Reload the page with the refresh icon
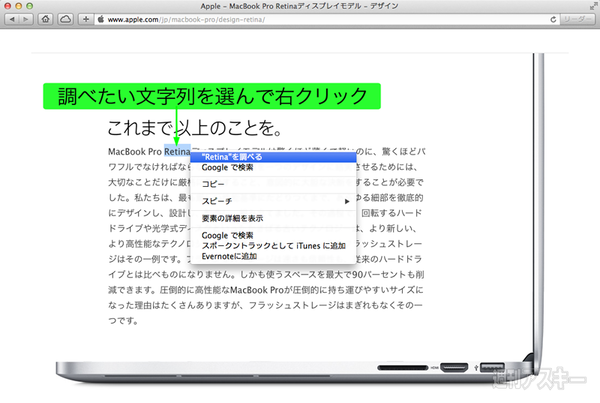The image size is (600, 403). [553, 20]
